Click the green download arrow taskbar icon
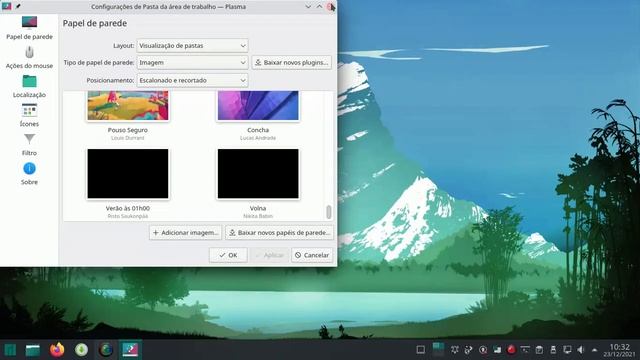640x360 pixels. 81,350
